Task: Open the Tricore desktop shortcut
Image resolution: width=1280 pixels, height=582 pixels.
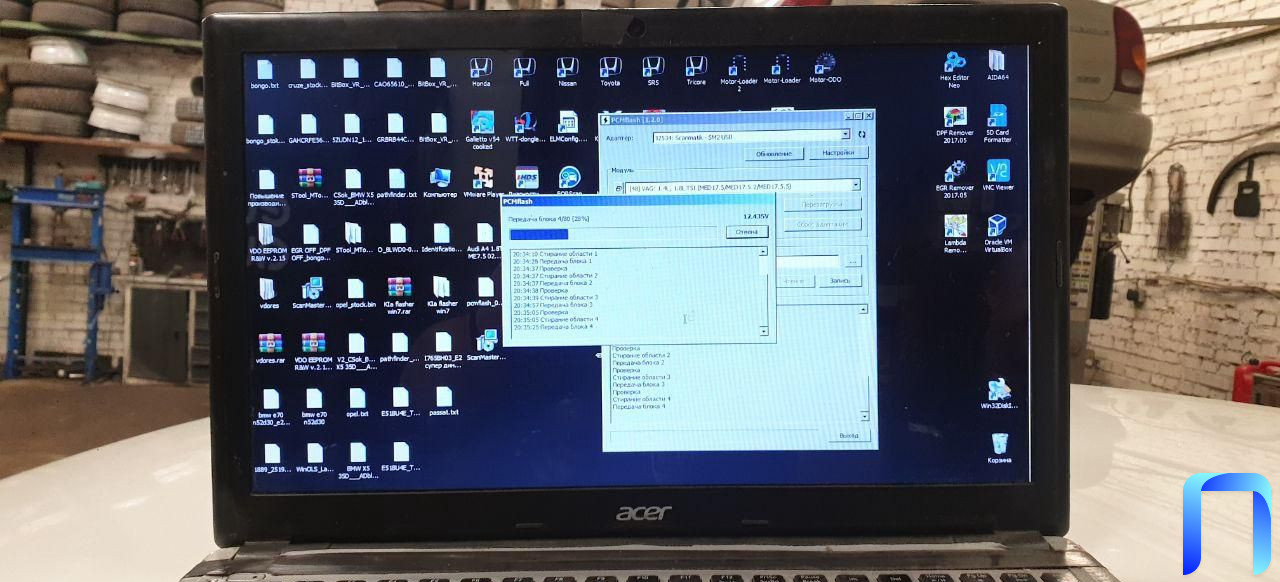Action: 696,72
